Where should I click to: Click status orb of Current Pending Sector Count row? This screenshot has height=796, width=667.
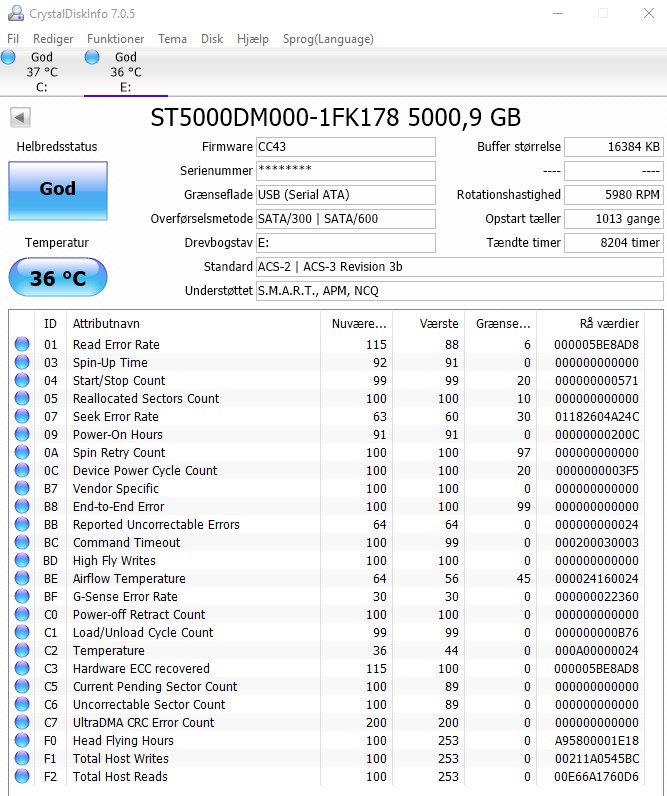(22, 686)
